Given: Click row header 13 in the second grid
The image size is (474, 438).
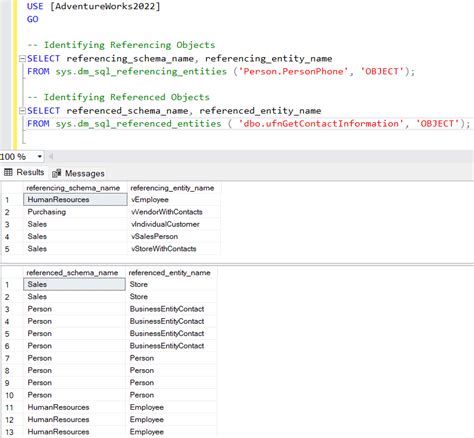Looking at the screenshot, I should click(12, 432).
